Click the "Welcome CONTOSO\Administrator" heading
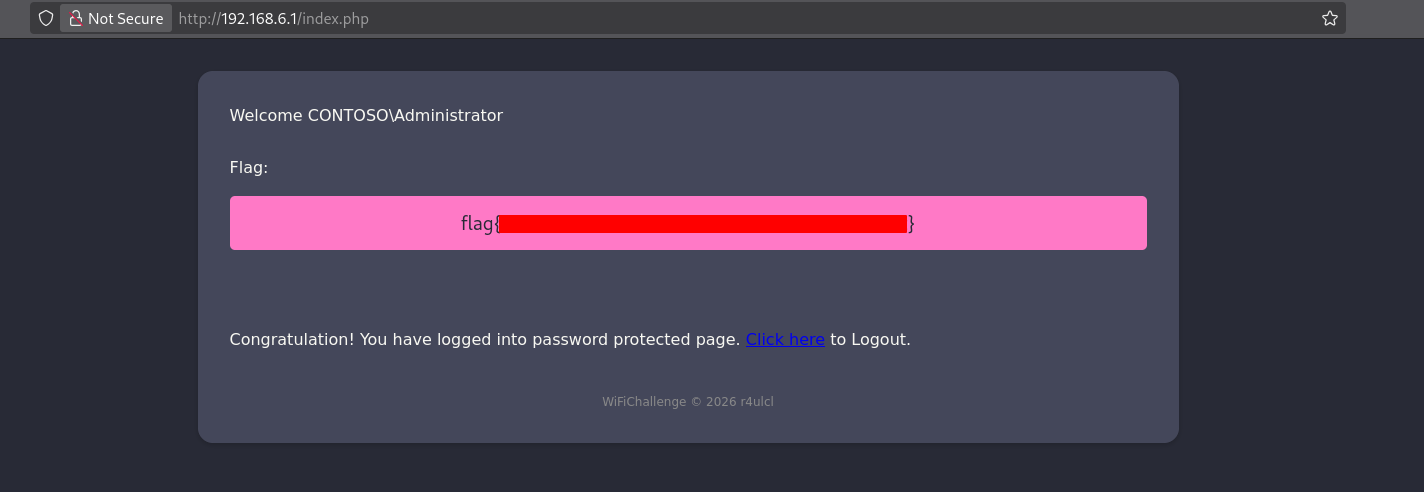Image resolution: width=1424 pixels, height=492 pixels. [x=366, y=115]
